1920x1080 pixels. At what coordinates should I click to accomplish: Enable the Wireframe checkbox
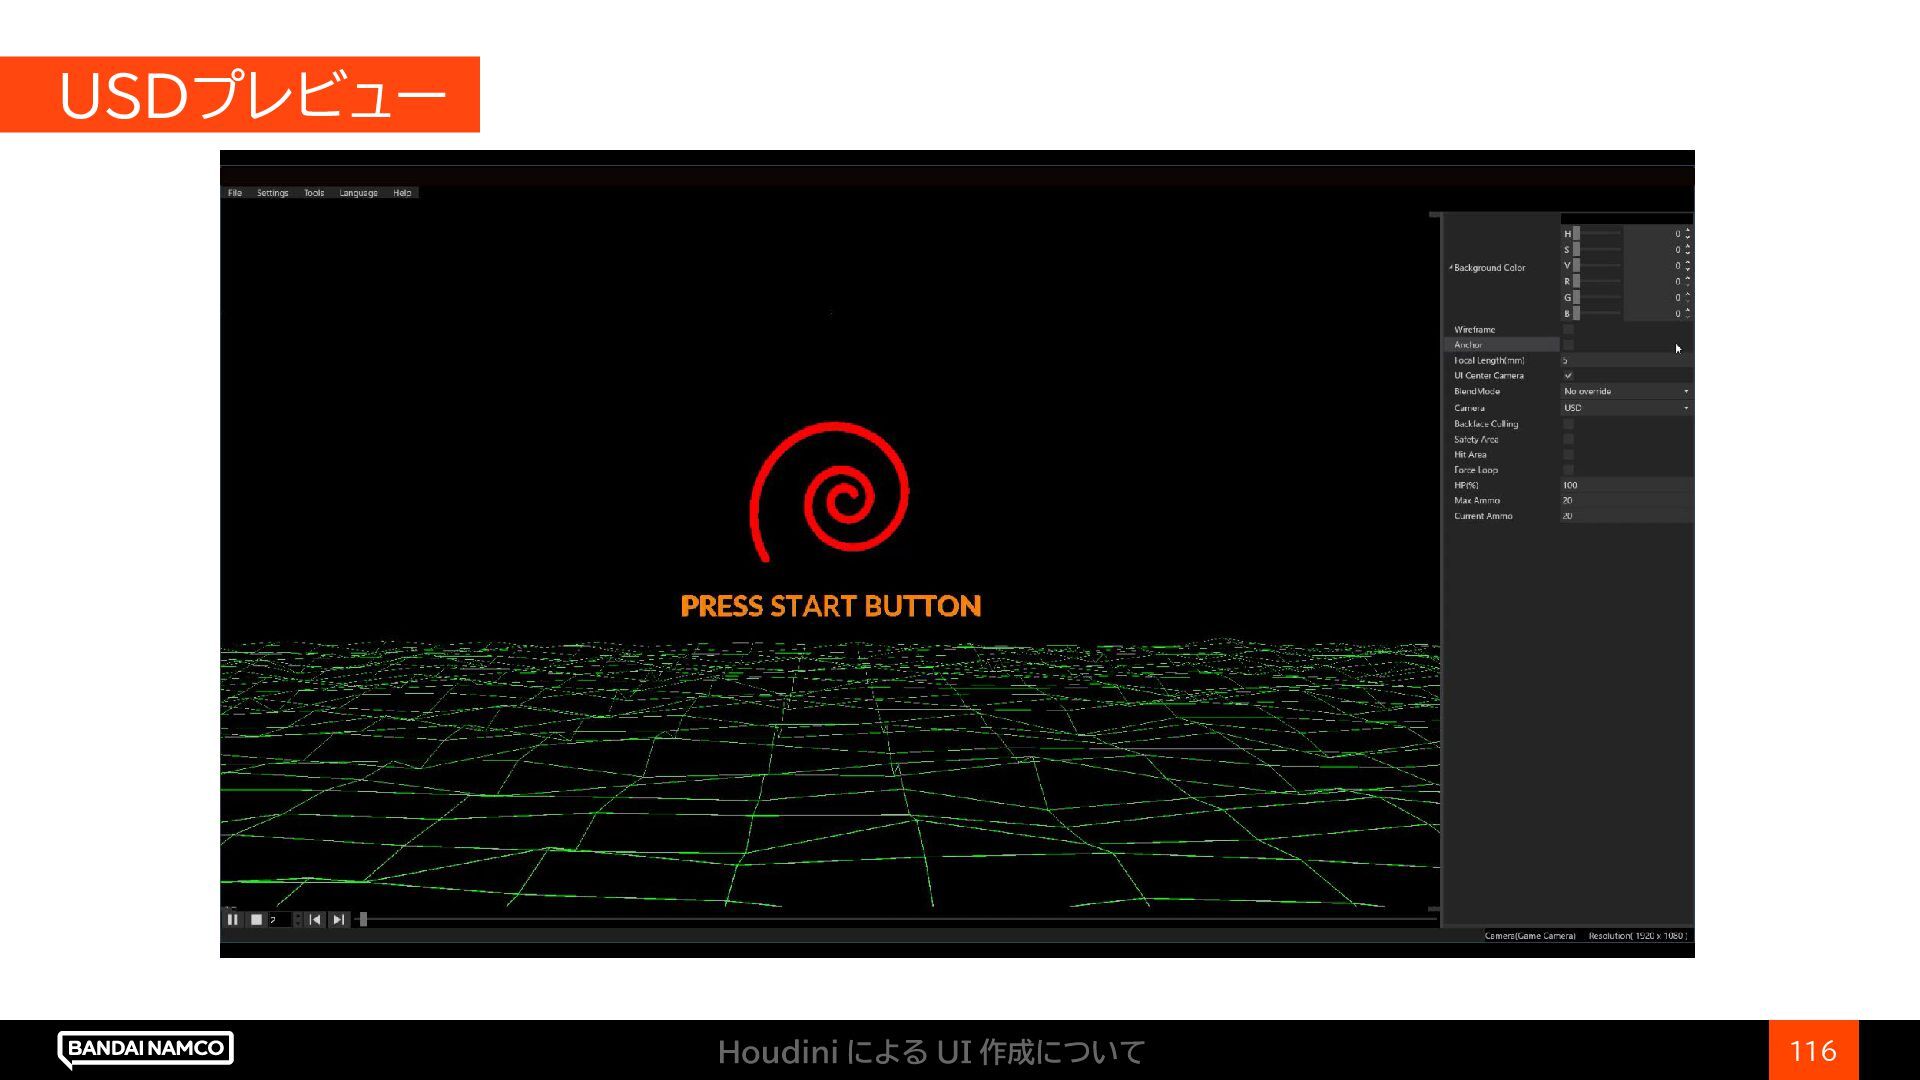pyautogui.click(x=1568, y=329)
